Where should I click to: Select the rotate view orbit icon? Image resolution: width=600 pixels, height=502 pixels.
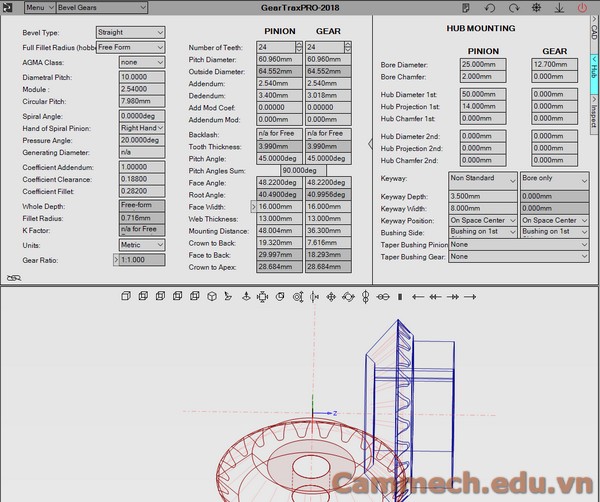(x=348, y=297)
